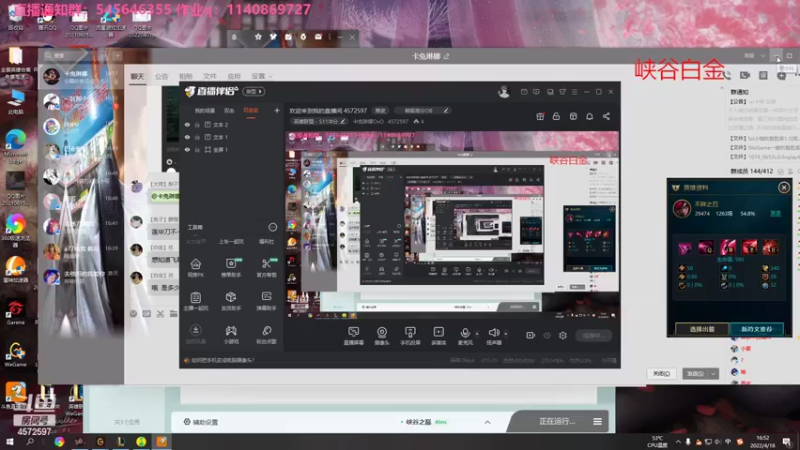800x450 pixels.
Task: Open the menu beside 正在运行
Action: (x=597, y=421)
